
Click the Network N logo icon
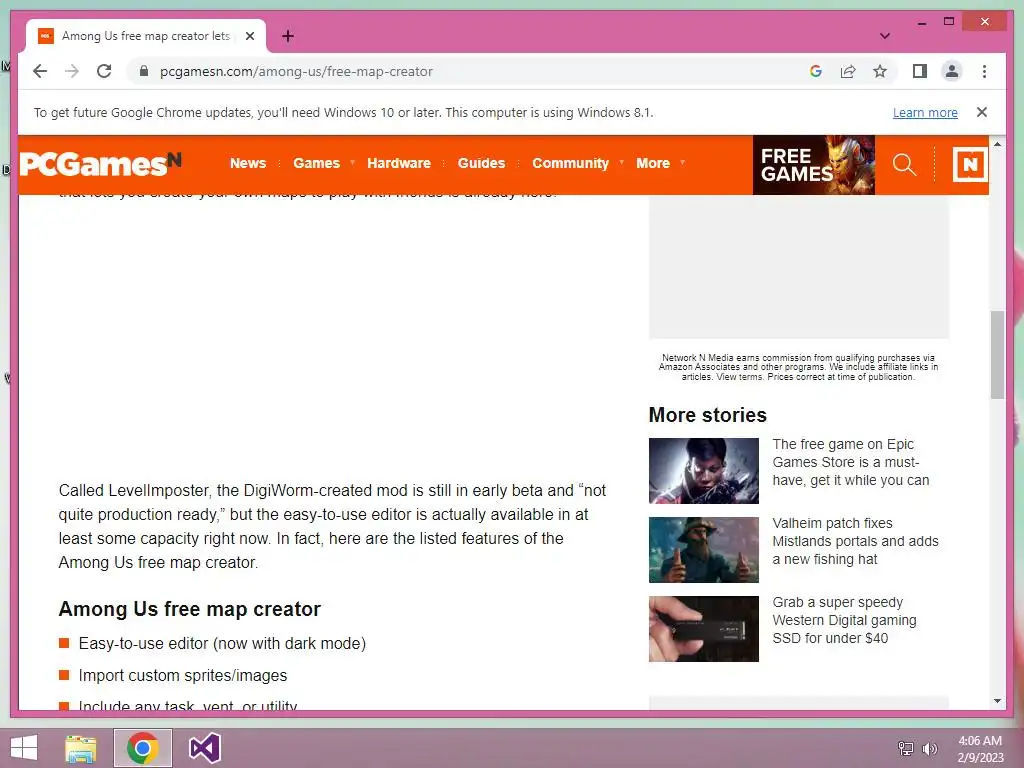970,165
